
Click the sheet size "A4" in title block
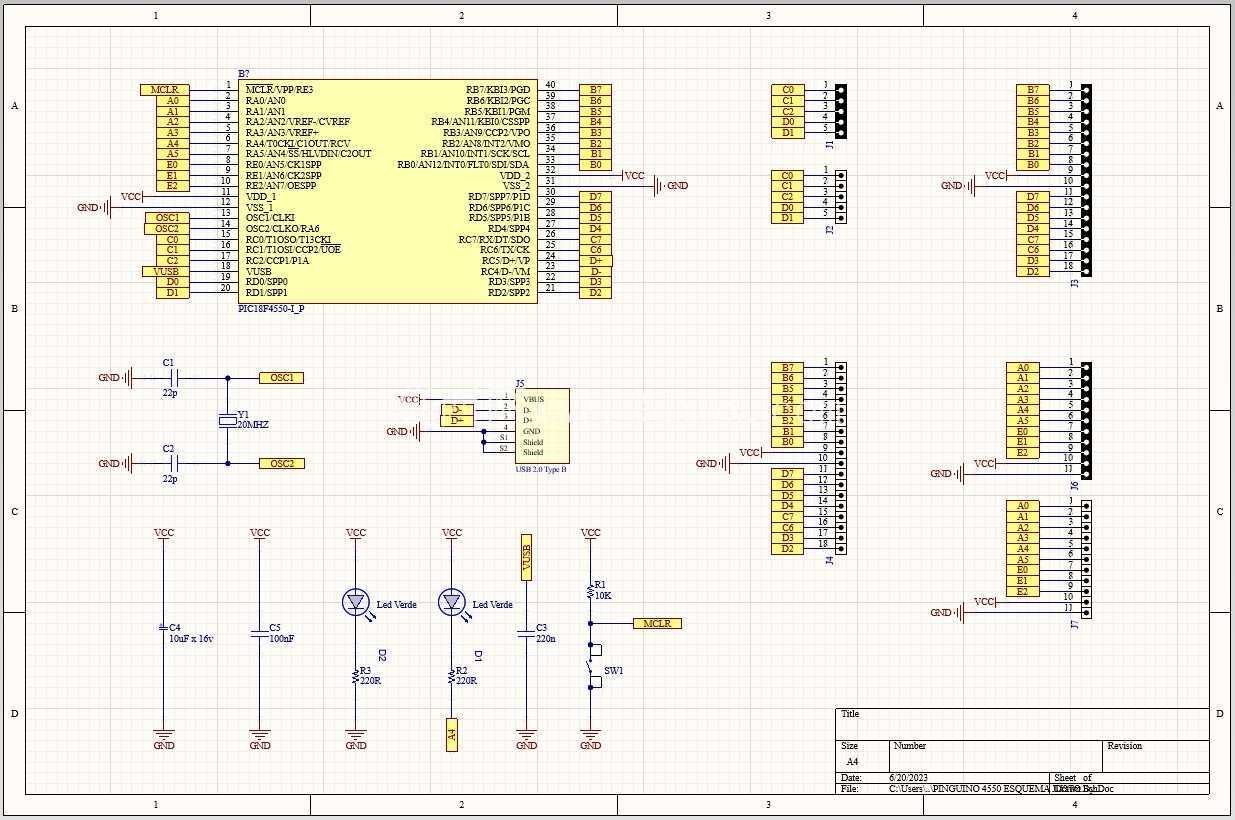[x=852, y=762]
